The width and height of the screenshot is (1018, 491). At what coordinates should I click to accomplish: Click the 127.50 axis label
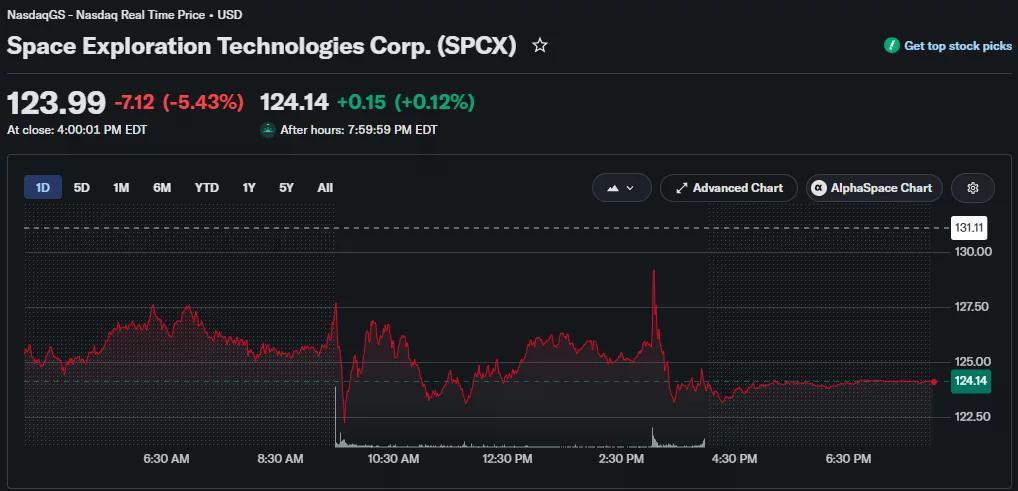point(972,307)
